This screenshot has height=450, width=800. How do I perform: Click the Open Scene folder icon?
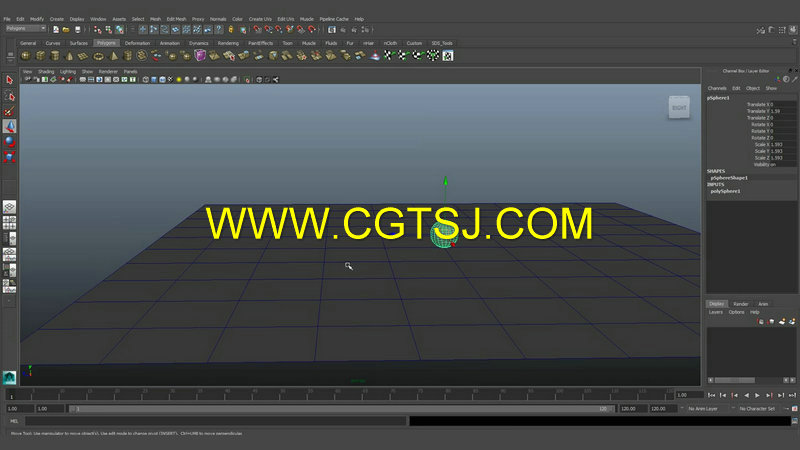click(x=66, y=30)
